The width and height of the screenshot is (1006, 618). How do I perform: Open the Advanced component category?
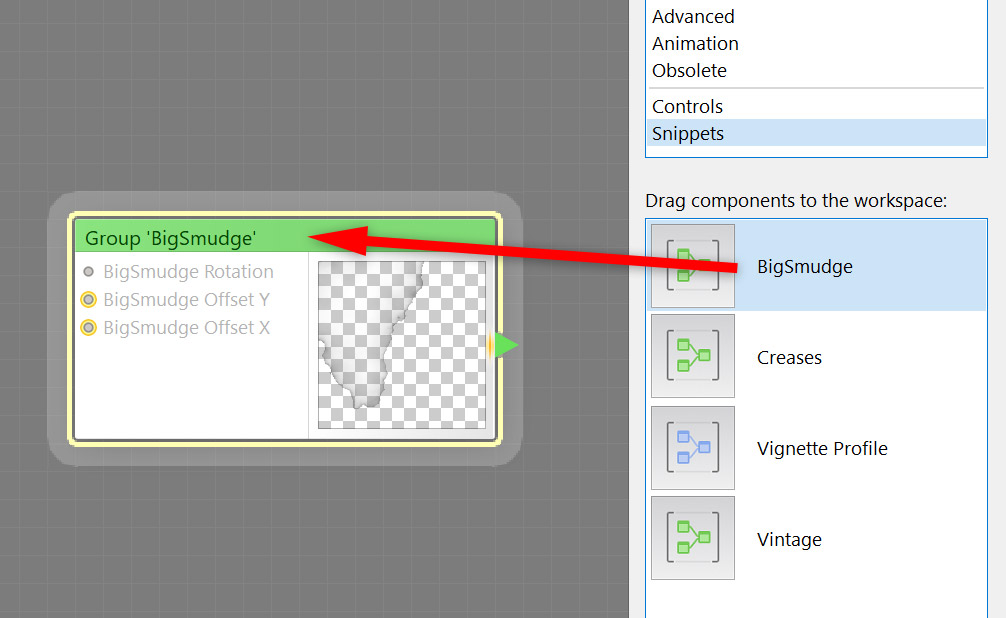(x=693, y=17)
